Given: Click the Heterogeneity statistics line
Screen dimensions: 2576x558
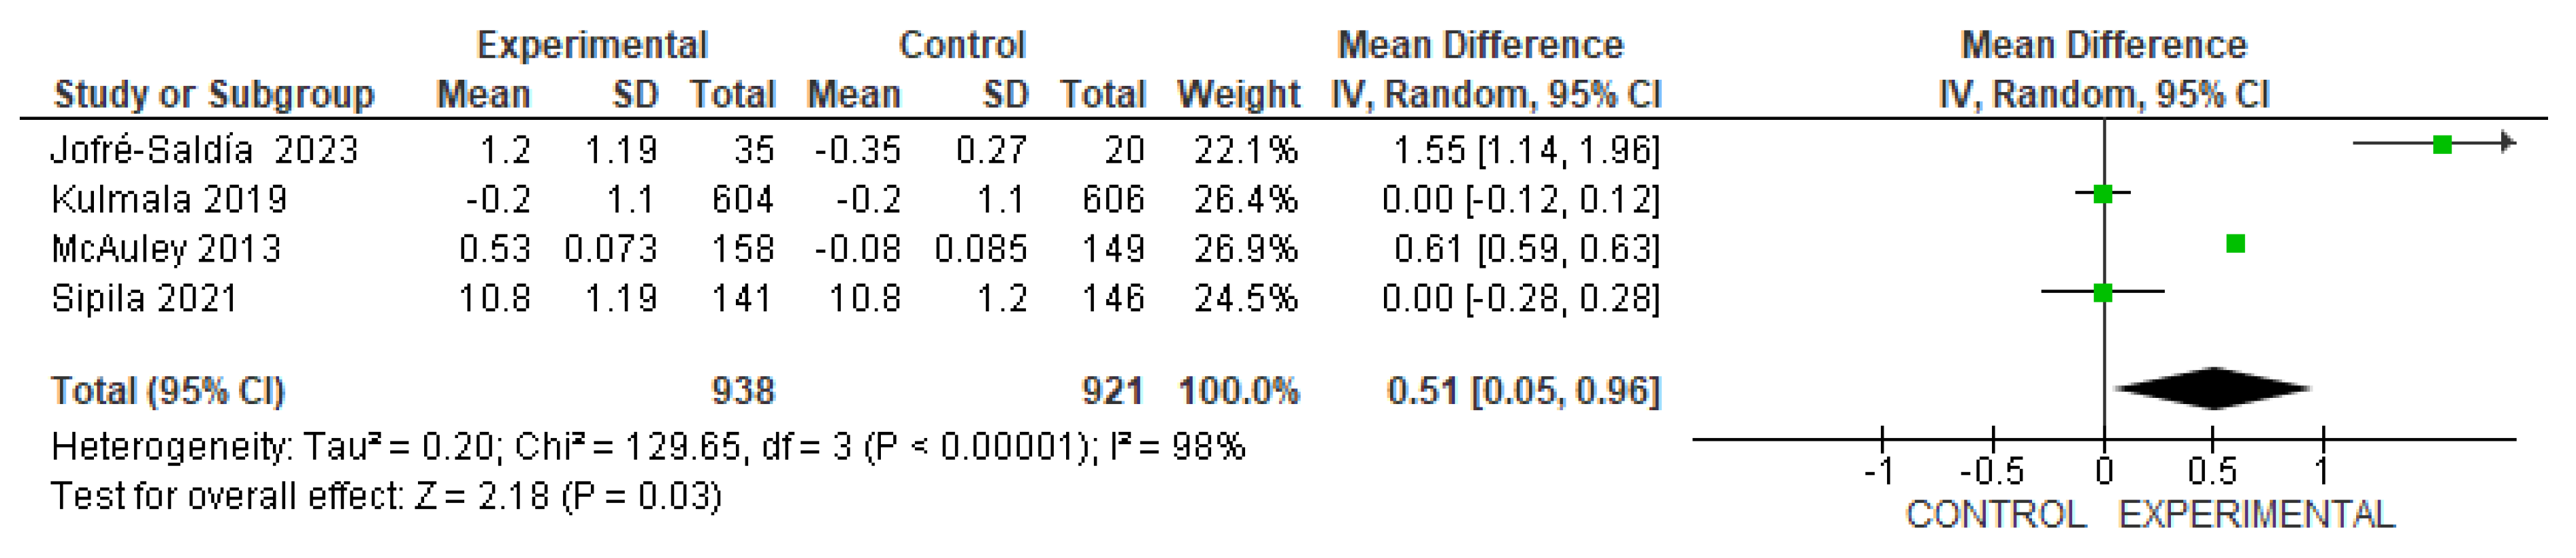Looking at the screenshot, I should [648, 446].
